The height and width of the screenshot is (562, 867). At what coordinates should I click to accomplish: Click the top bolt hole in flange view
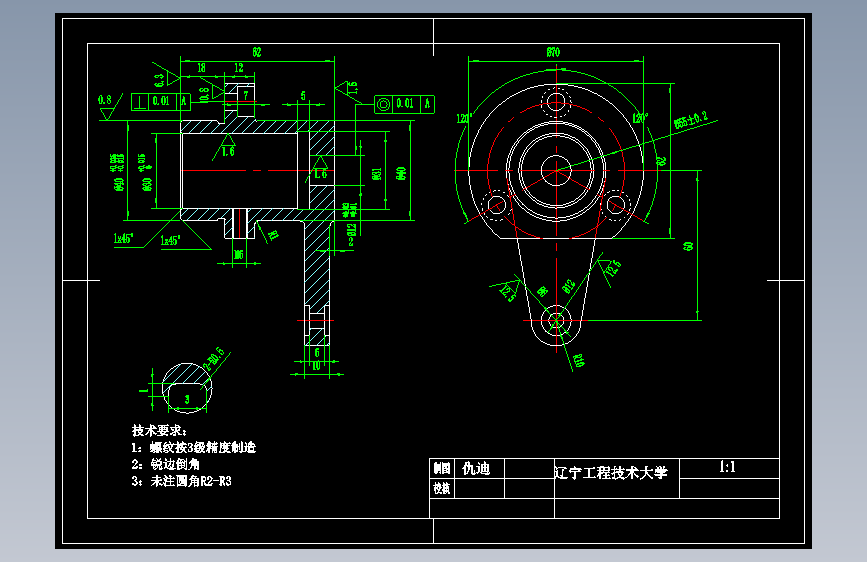click(556, 101)
